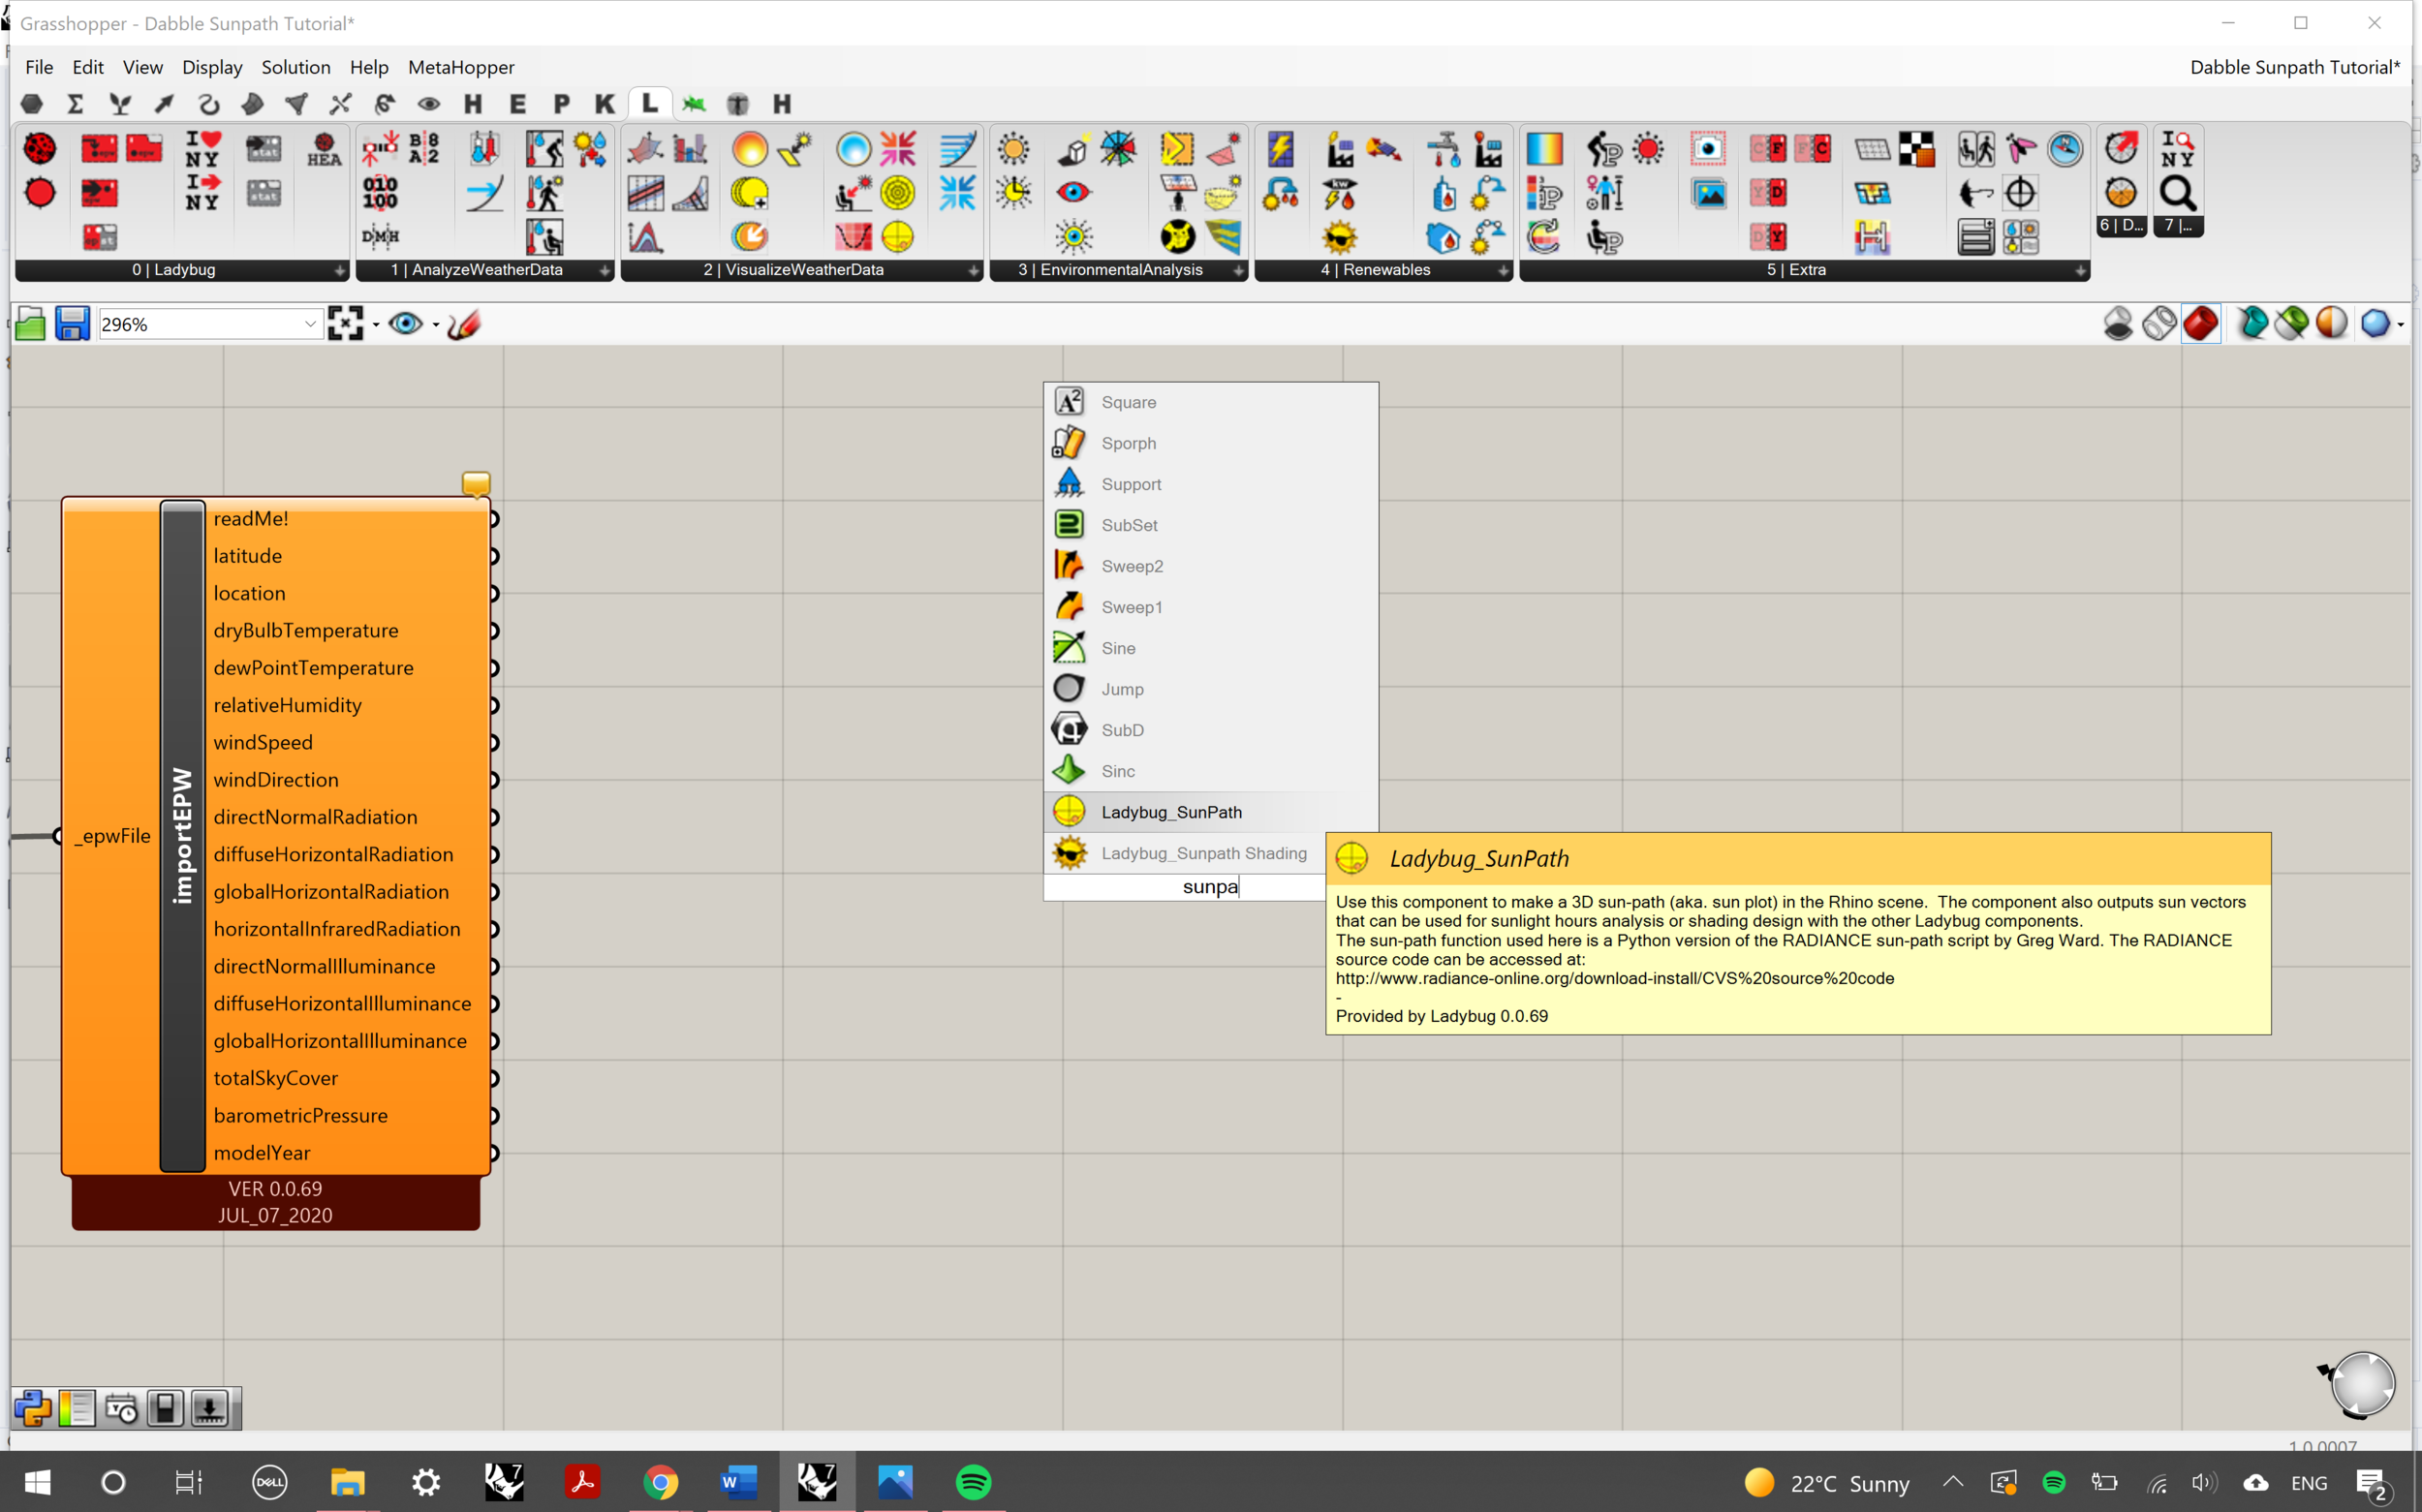2422x1512 pixels.
Task: Click the orange-white document quality sphere
Action: point(2331,324)
